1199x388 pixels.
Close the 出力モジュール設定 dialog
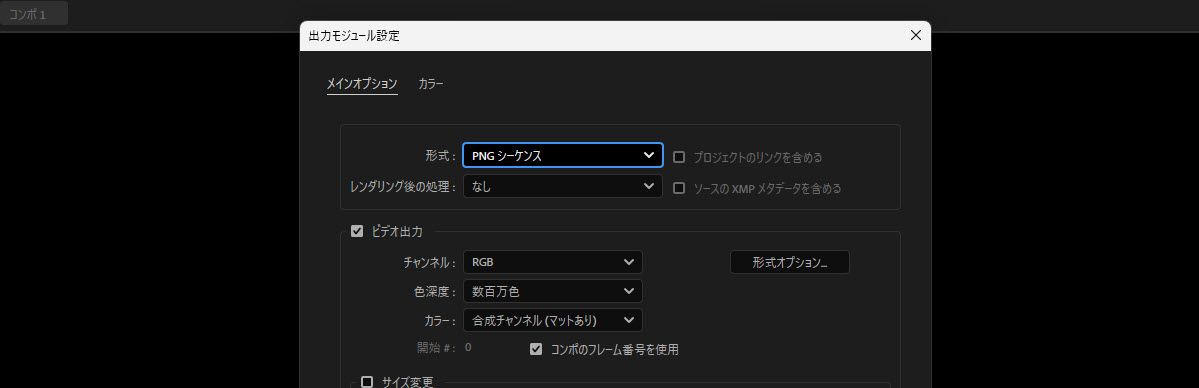point(915,35)
